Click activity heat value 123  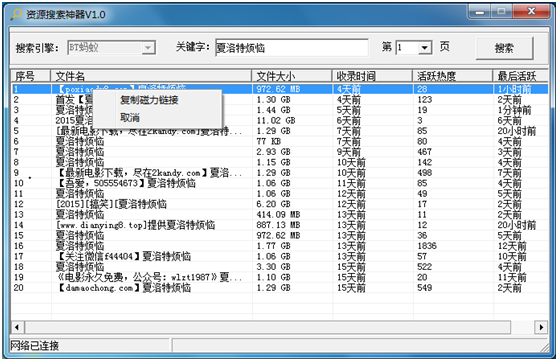(x=425, y=100)
